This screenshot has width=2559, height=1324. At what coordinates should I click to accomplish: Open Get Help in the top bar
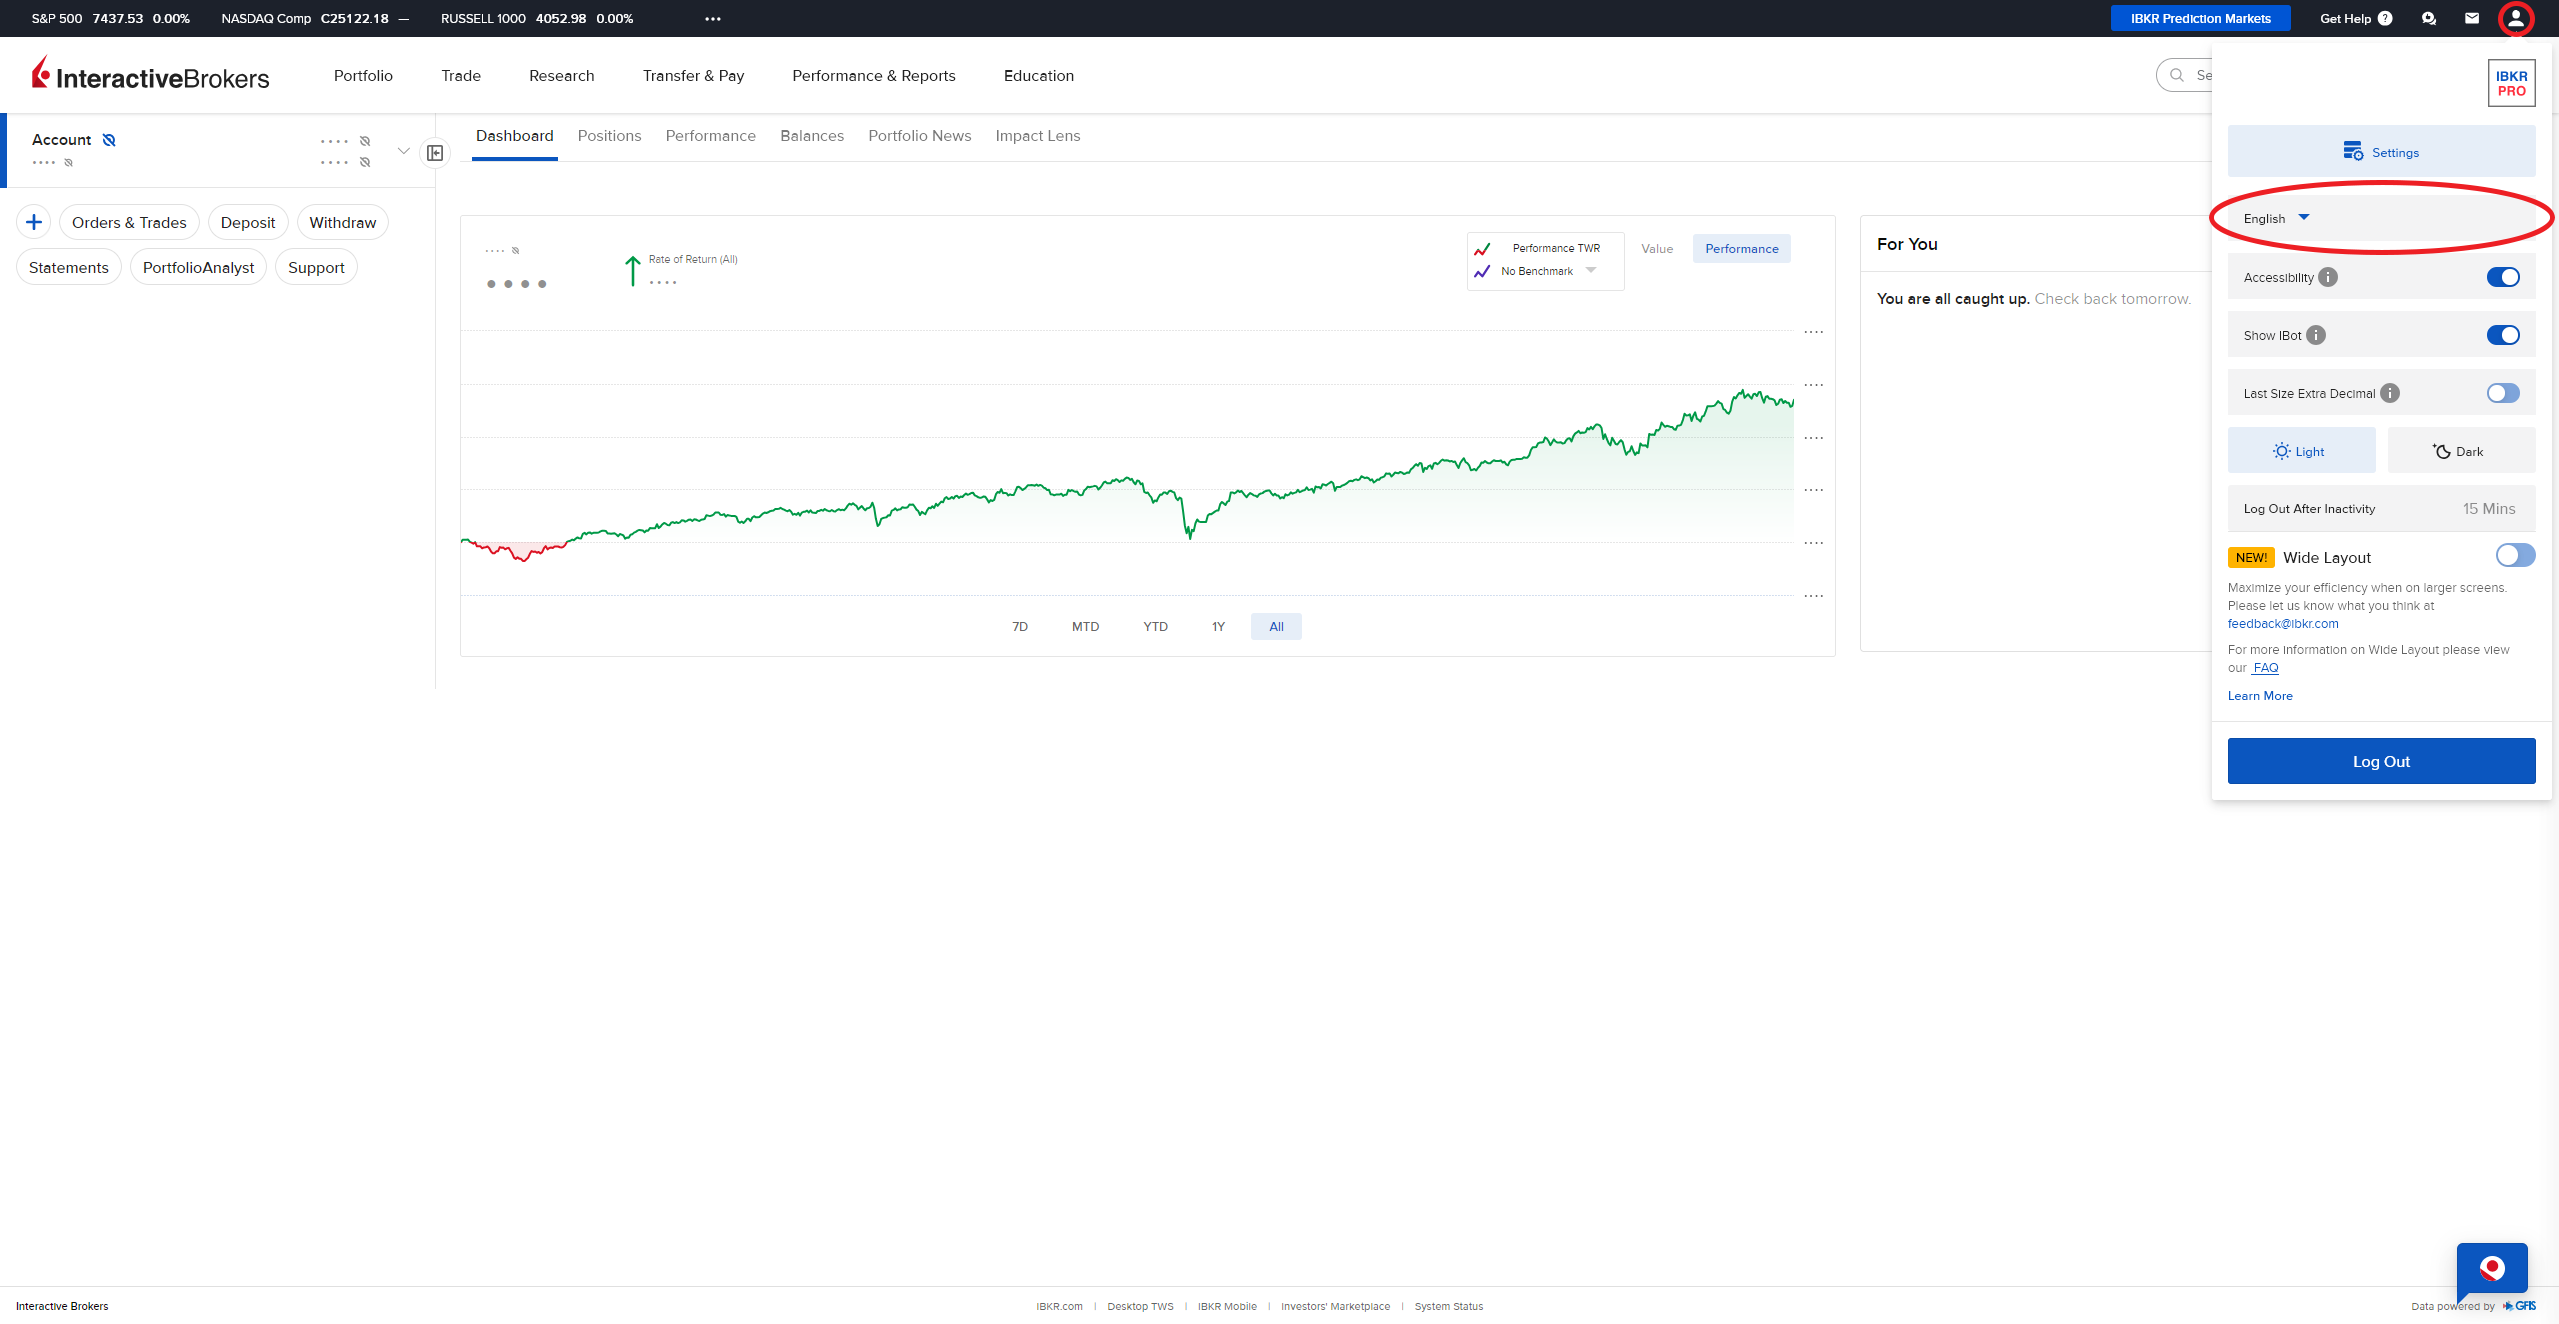(x=2356, y=19)
